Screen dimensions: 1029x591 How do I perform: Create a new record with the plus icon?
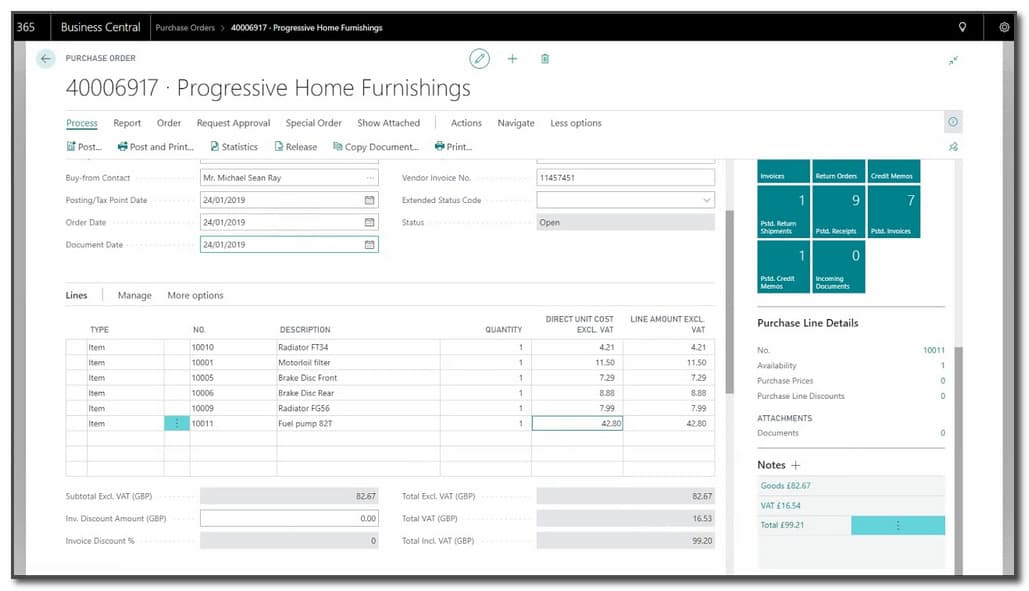point(512,59)
